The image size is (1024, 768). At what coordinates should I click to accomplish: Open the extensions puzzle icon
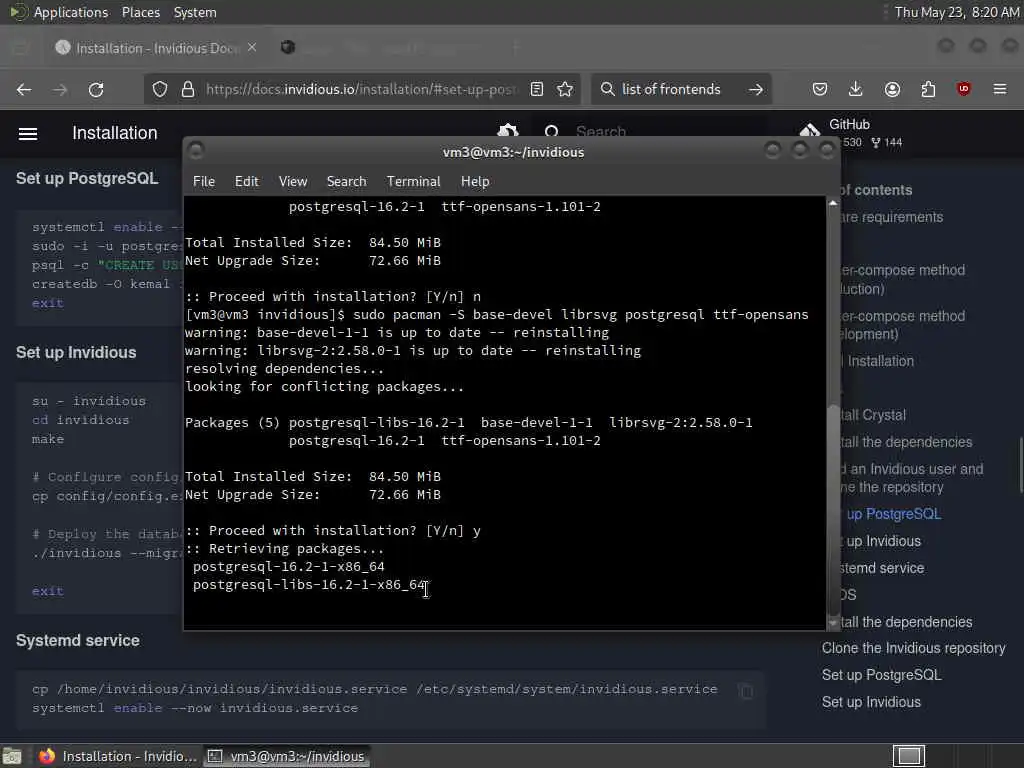pyautogui.click(x=928, y=89)
